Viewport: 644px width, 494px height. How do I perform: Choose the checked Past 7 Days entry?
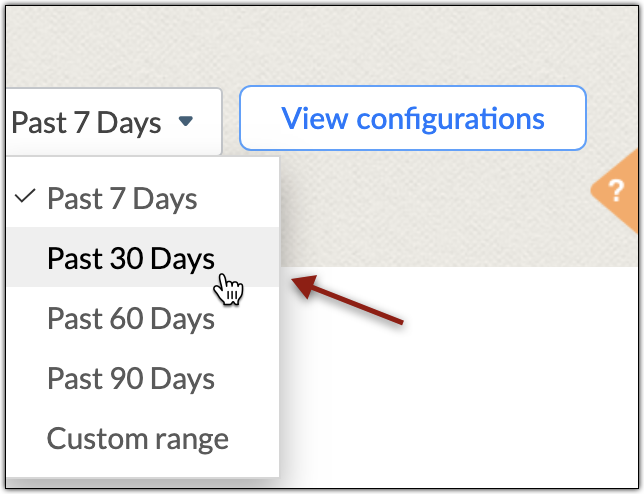(x=122, y=198)
